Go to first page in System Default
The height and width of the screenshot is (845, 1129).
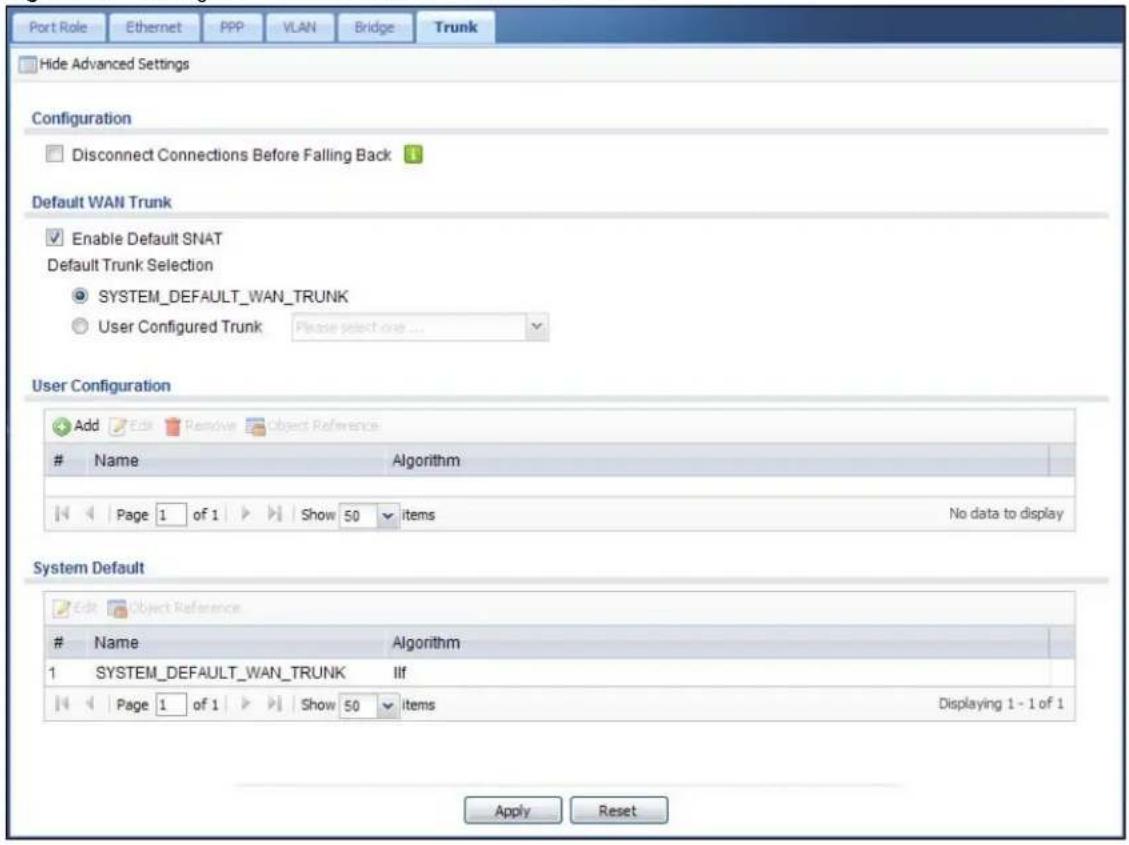(63, 704)
